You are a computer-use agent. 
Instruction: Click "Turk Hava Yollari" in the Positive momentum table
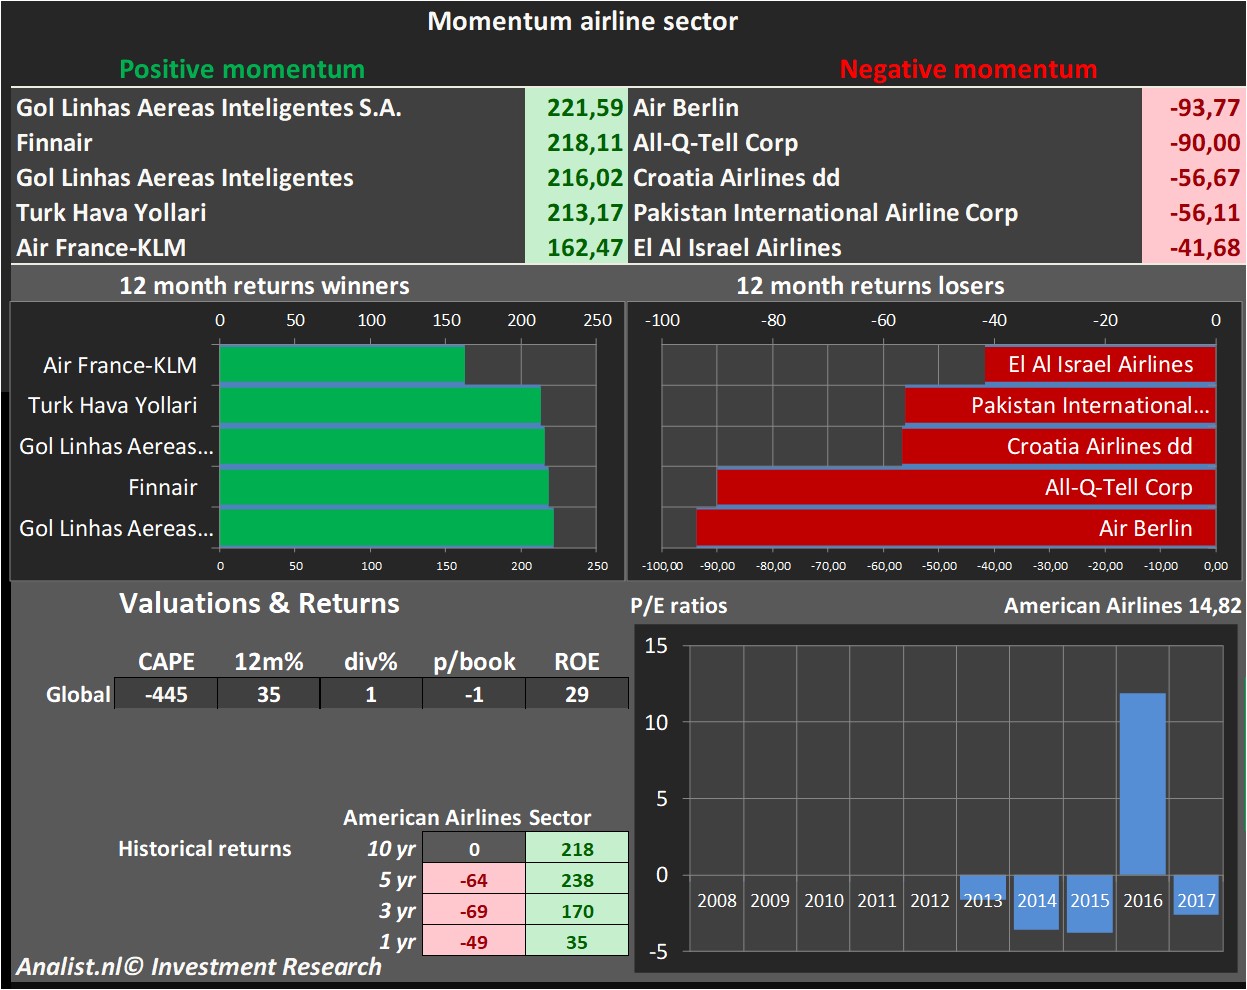click(111, 213)
